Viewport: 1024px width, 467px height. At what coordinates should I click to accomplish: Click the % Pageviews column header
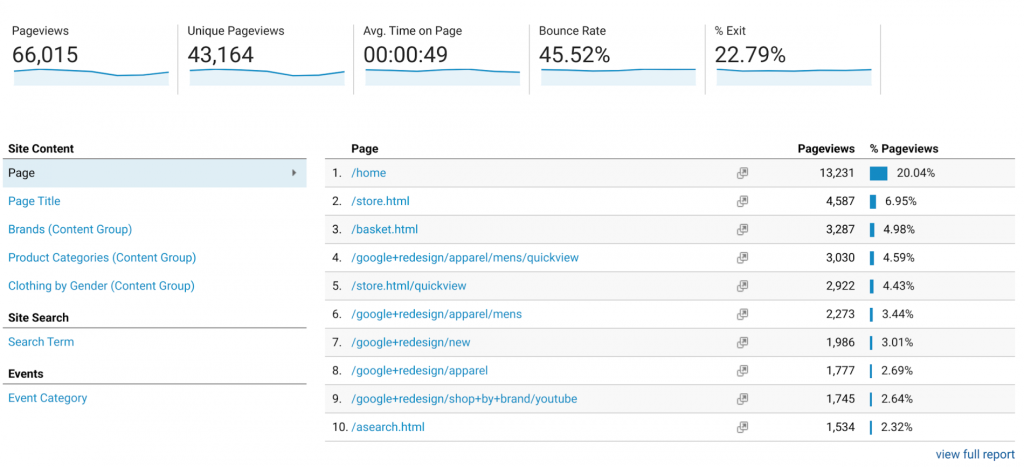[904, 148]
